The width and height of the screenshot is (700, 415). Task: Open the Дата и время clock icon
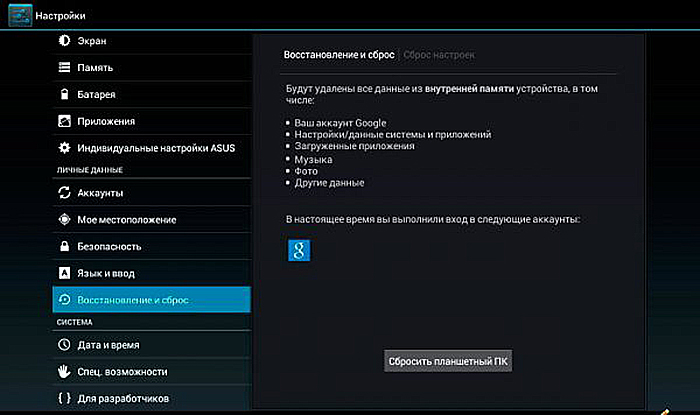tap(64, 344)
